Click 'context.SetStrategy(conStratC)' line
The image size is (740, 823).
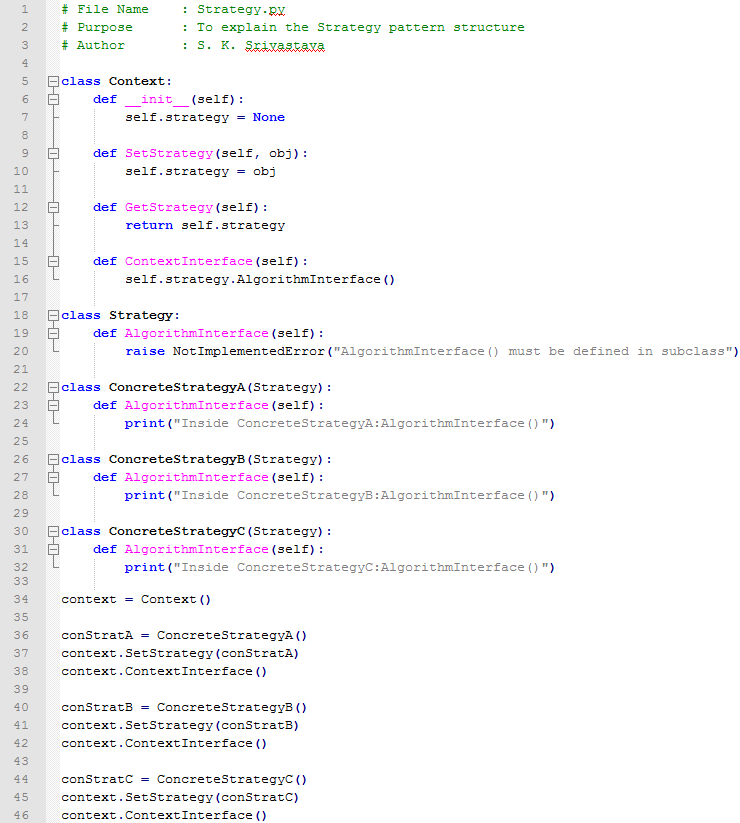click(180, 797)
